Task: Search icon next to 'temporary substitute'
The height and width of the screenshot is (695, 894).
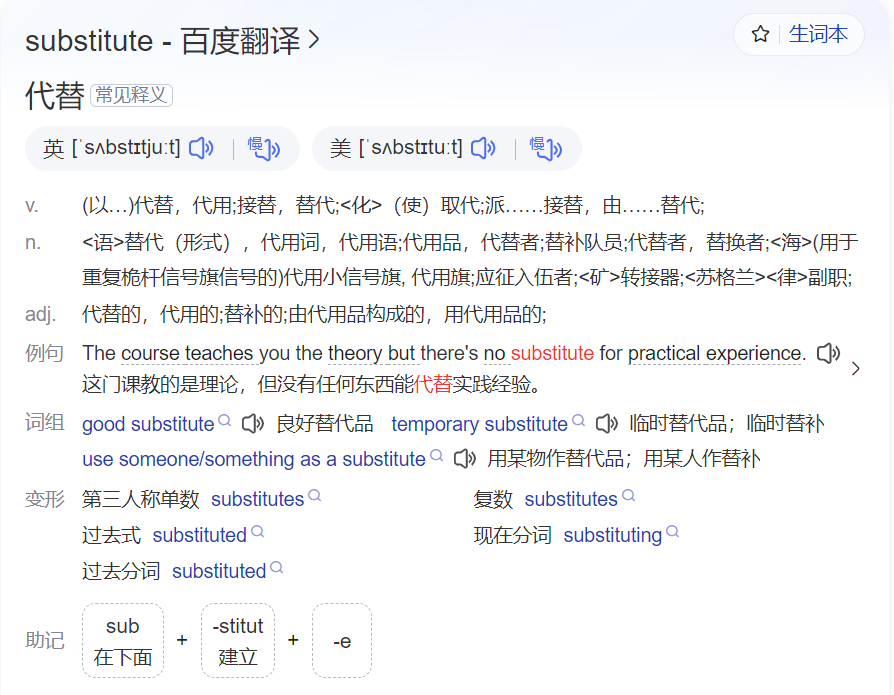Action: (x=579, y=420)
